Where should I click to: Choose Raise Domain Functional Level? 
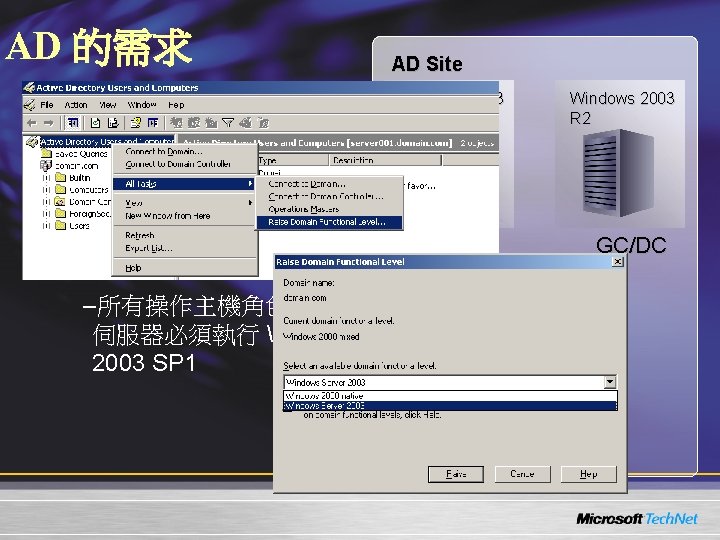[329, 222]
